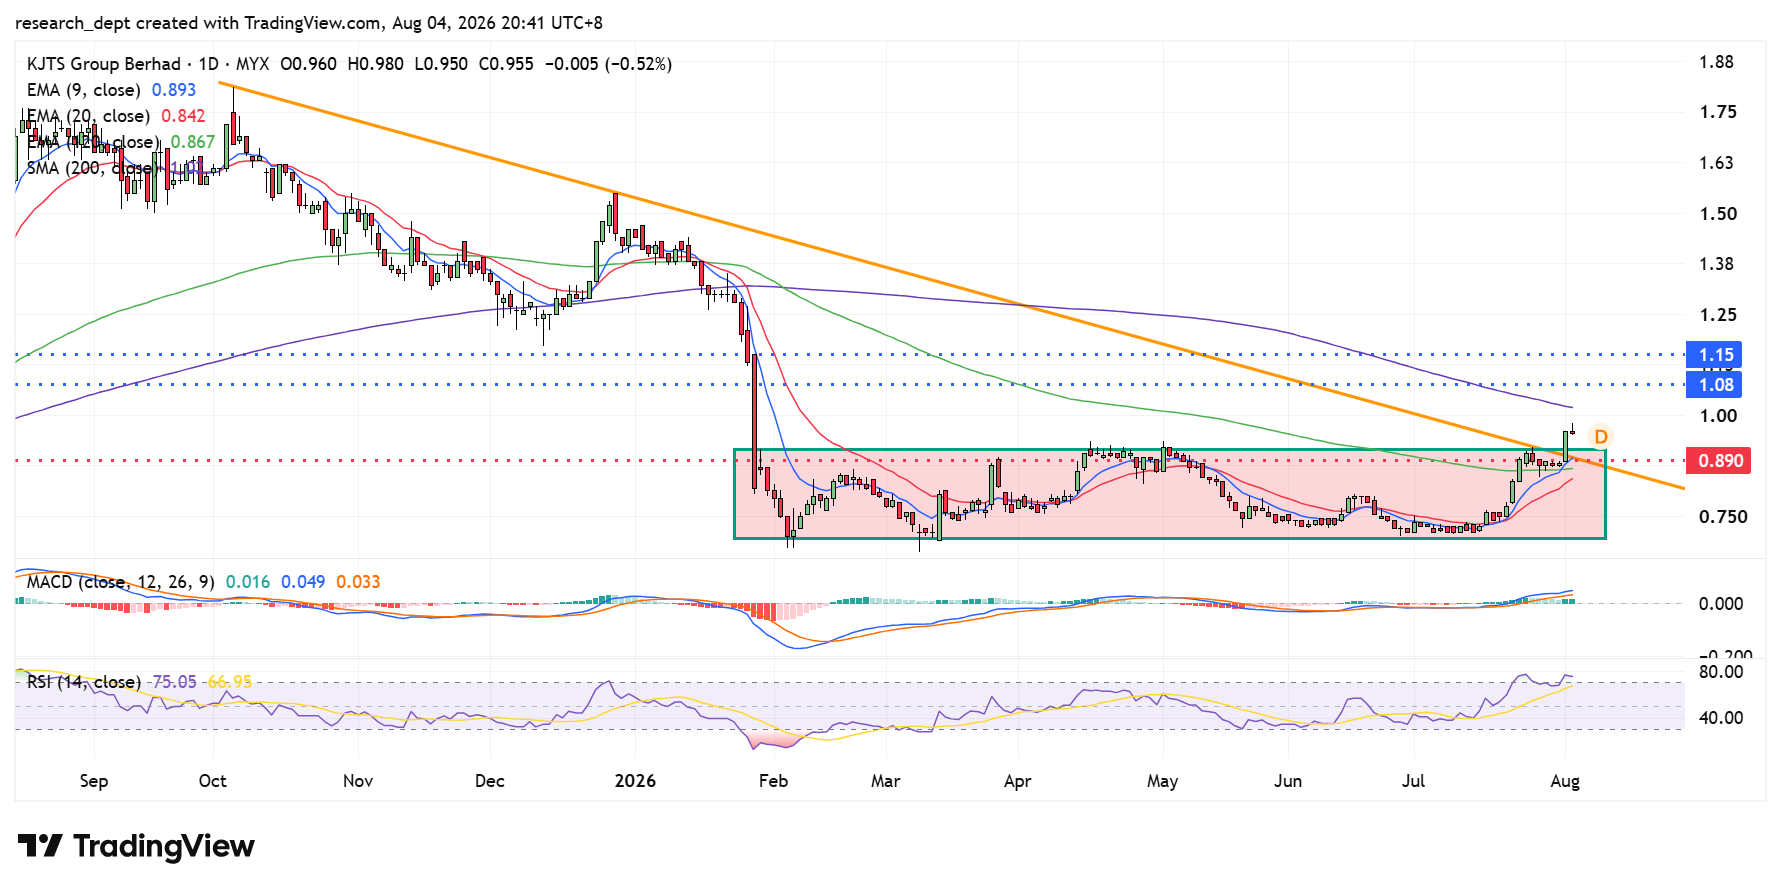Click the 1.50 price axis label
The width and height of the screenshot is (1781, 891).
point(1718,214)
